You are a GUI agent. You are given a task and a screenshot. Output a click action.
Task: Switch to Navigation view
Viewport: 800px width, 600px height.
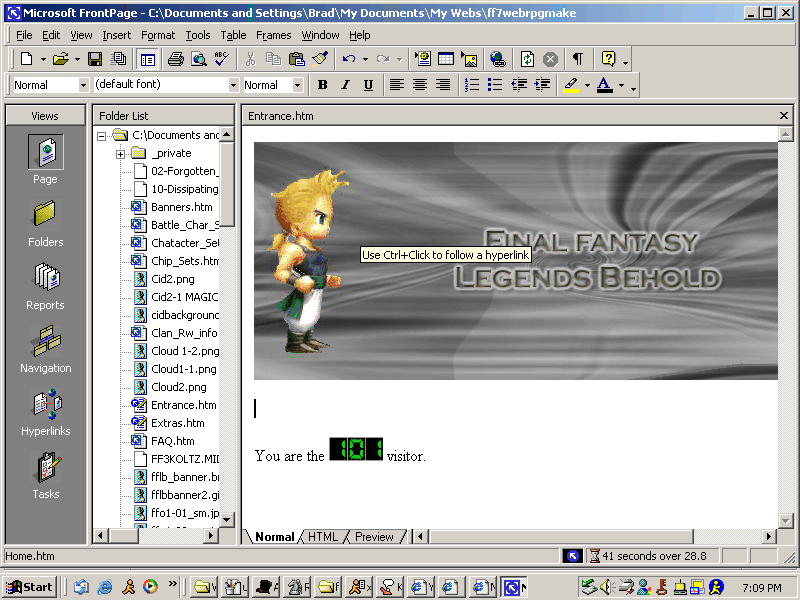45,349
